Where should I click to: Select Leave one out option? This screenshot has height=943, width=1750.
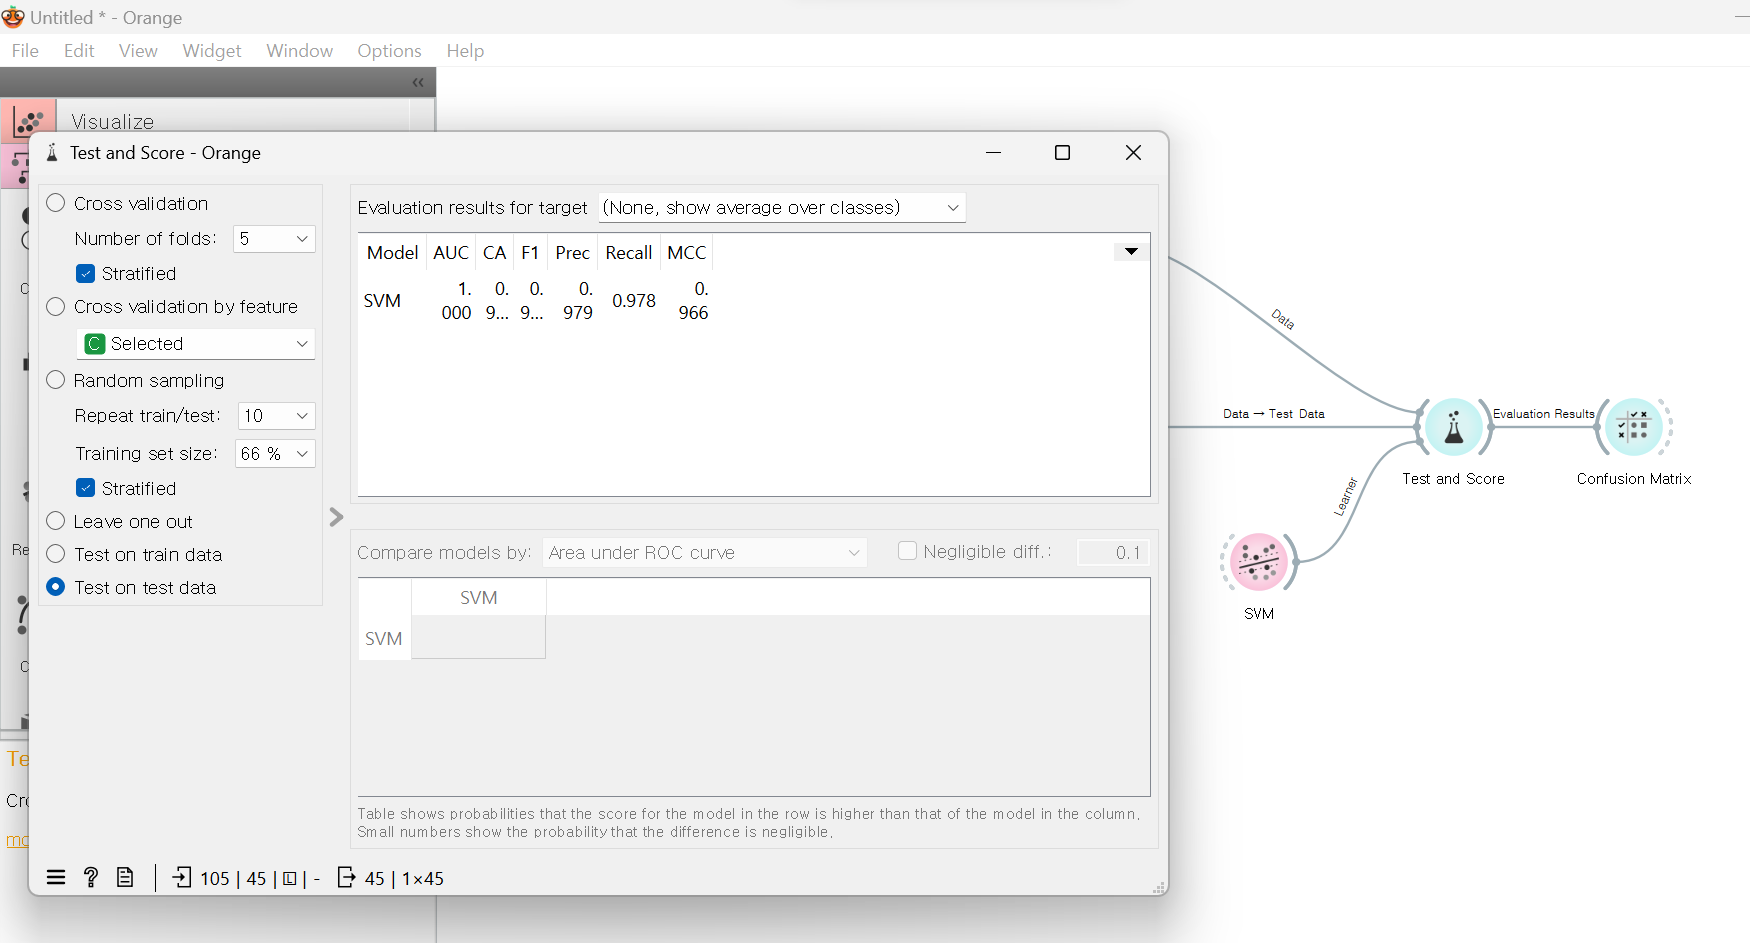(56, 521)
